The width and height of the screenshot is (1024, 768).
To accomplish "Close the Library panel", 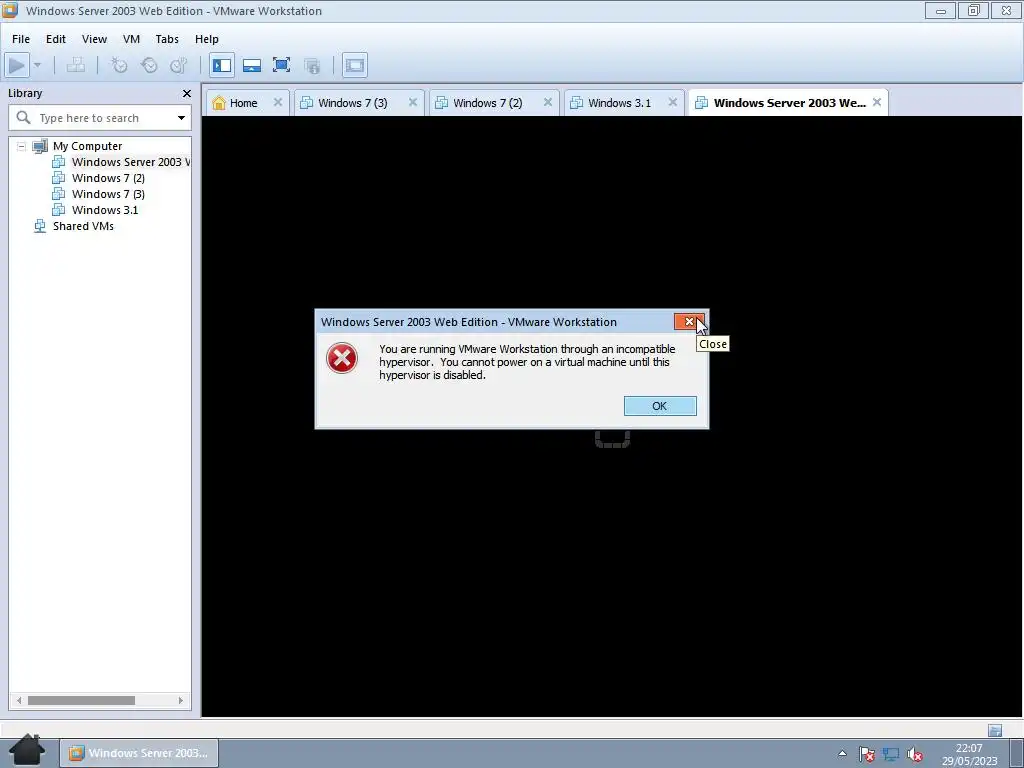I will point(187,93).
